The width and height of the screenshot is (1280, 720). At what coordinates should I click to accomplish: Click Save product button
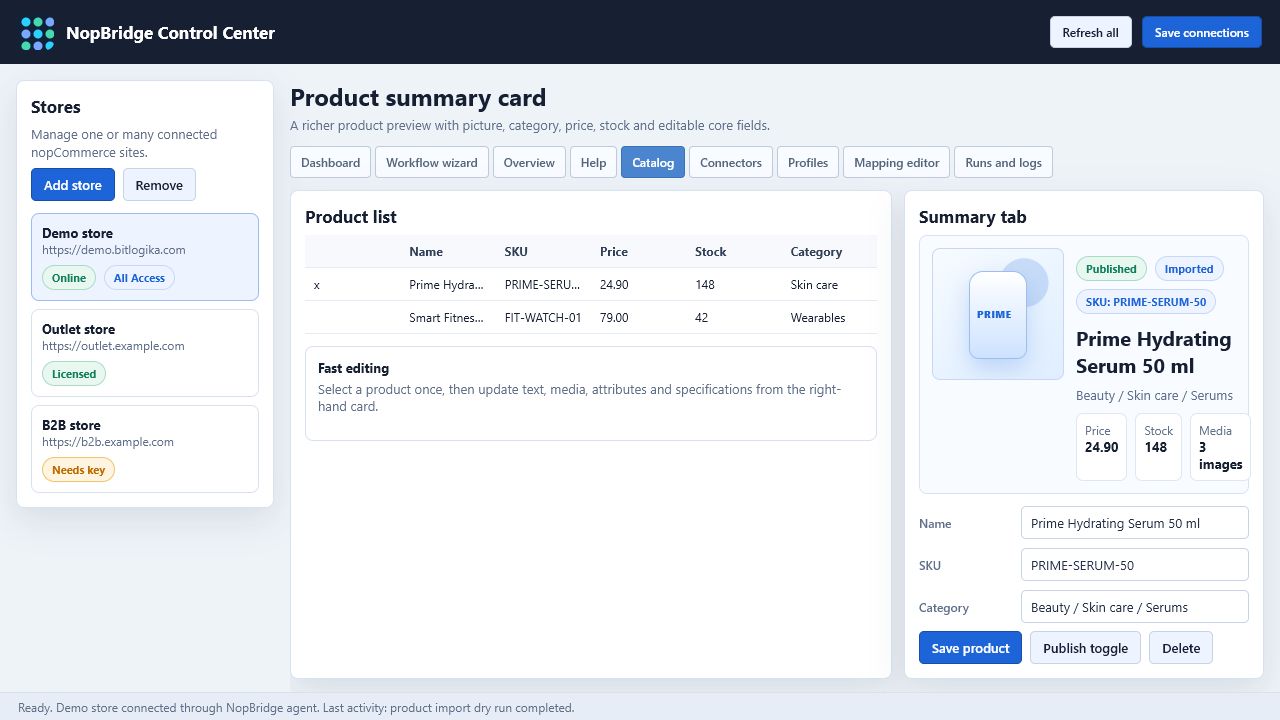[970, 648]
